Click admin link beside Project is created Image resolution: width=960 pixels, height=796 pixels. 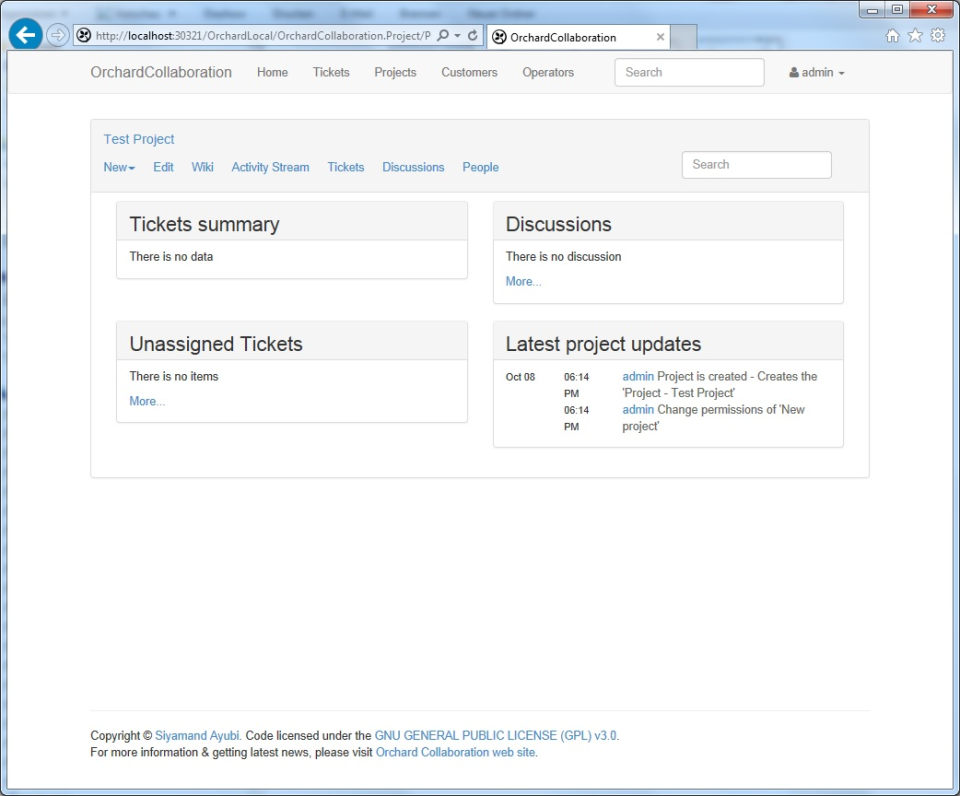tap(638, 377)
